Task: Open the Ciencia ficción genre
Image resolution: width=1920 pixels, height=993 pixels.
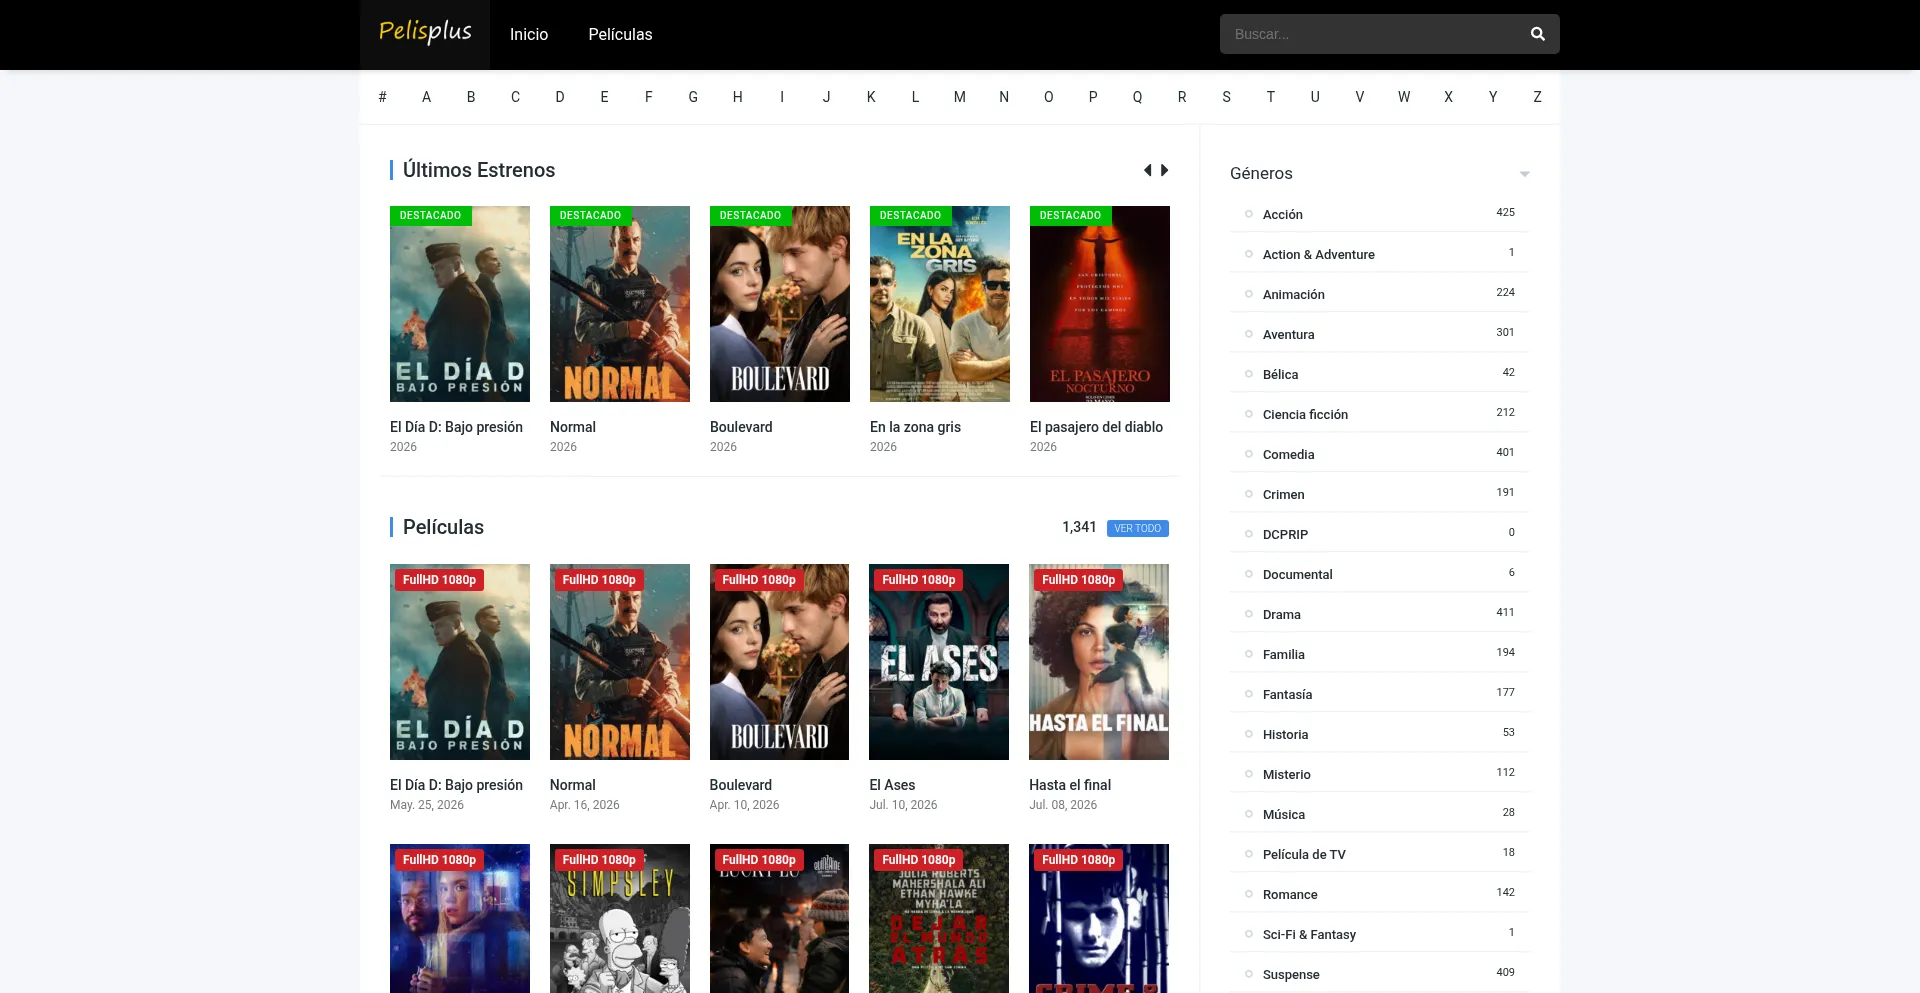Action: [1305, 414]
